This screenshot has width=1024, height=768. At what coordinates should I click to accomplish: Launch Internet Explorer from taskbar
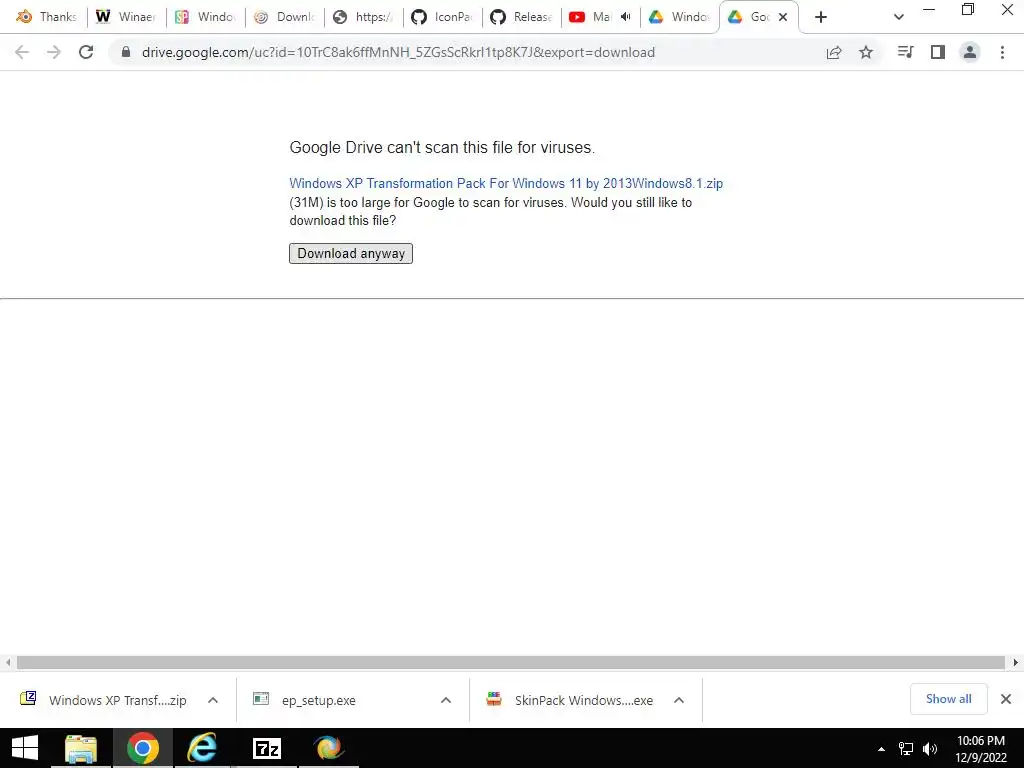[202, 748]
